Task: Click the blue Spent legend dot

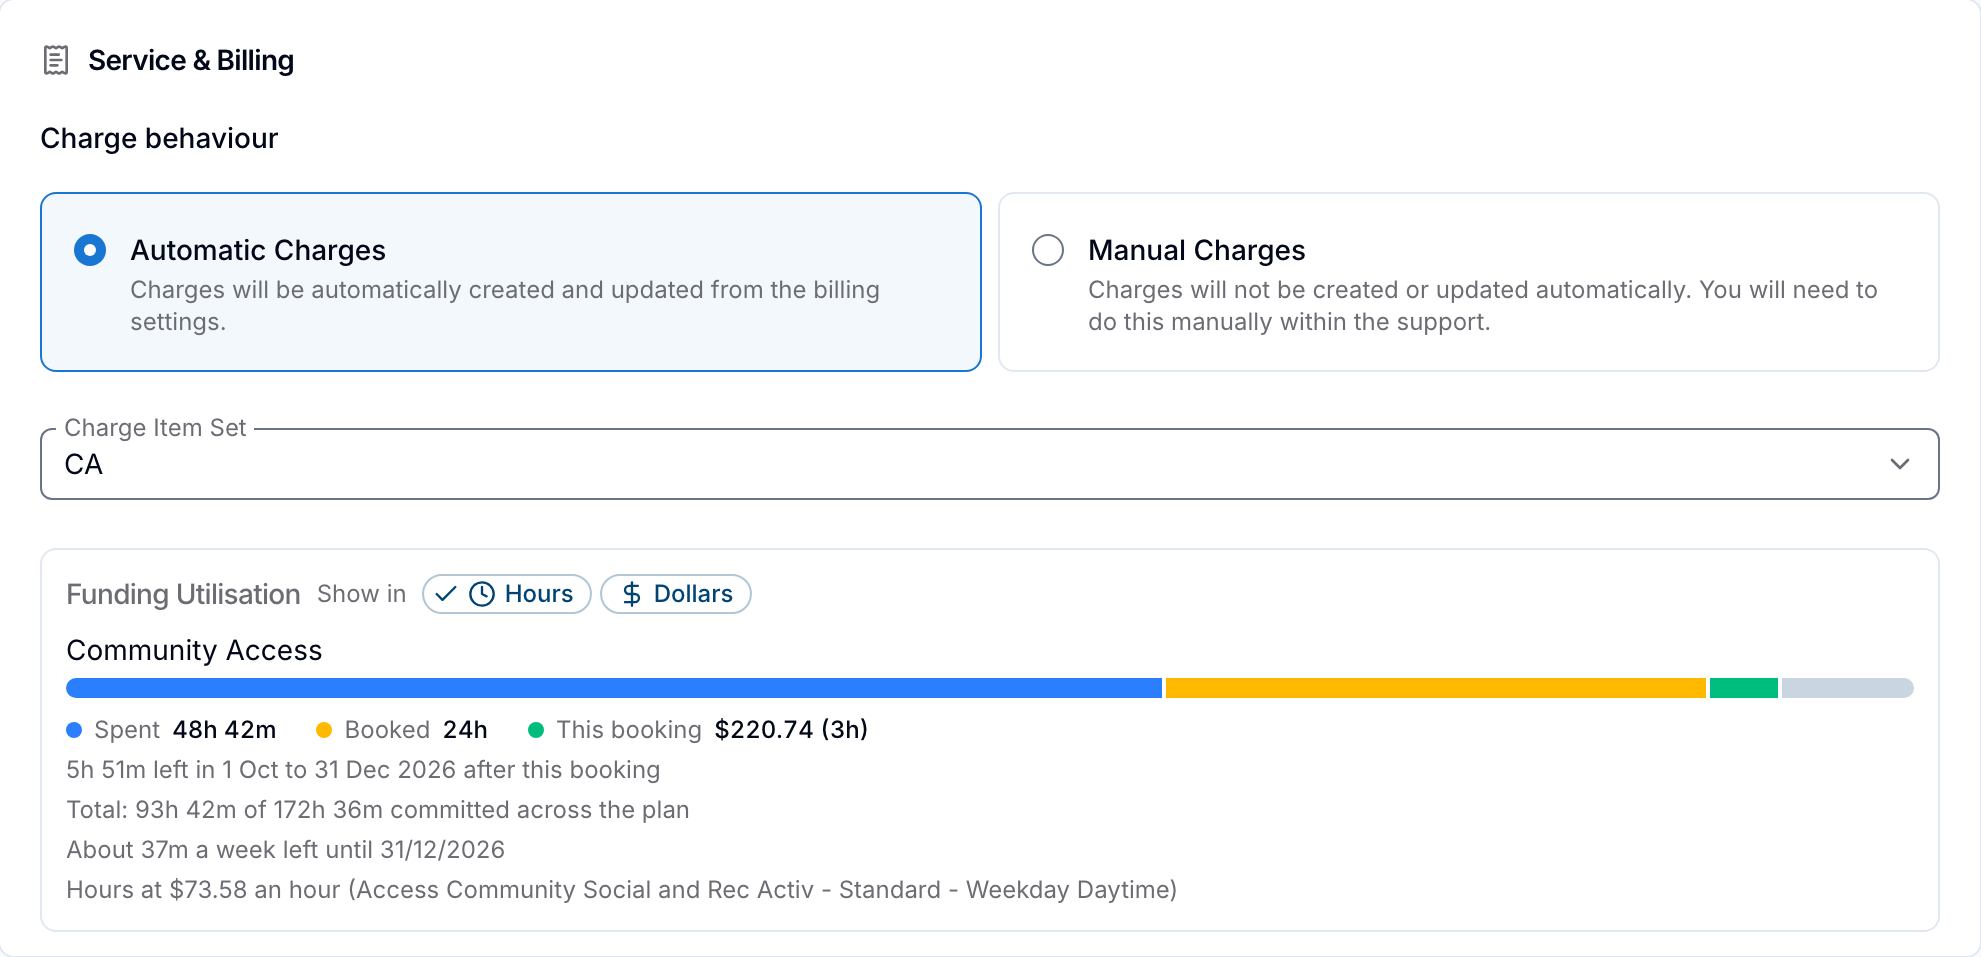Action: click(74, 730)
